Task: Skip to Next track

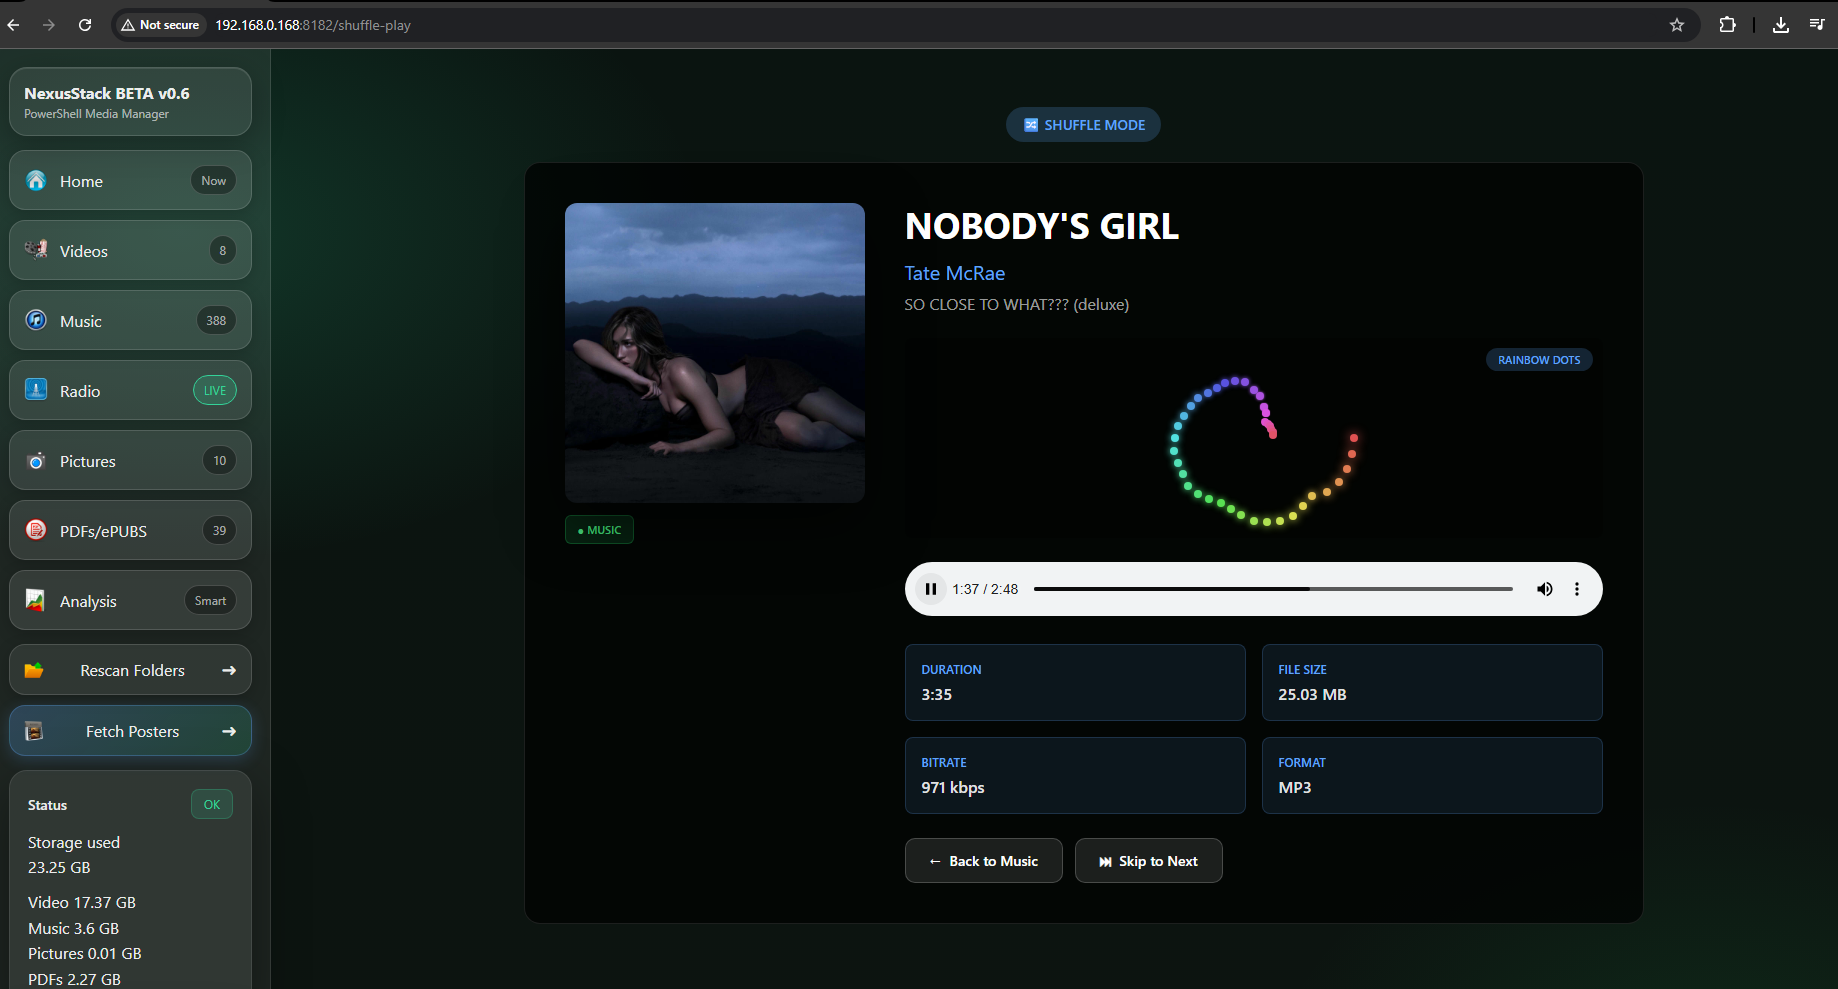Action: pos(1148,861)
